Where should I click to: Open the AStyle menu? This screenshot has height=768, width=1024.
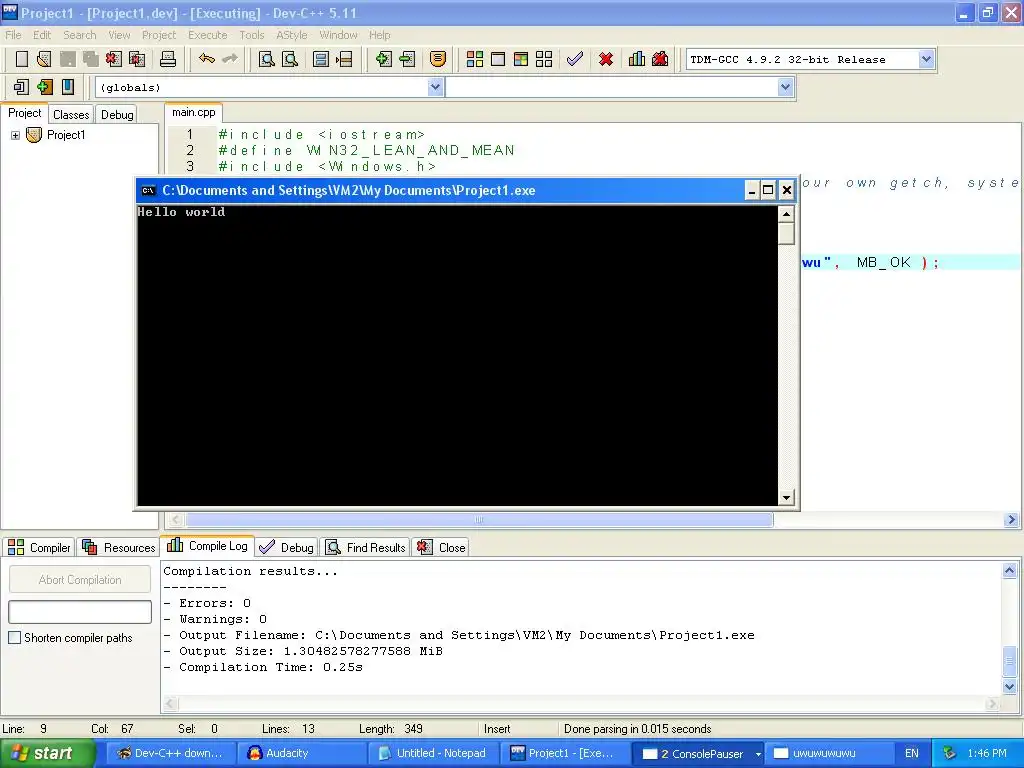[291, 35]
